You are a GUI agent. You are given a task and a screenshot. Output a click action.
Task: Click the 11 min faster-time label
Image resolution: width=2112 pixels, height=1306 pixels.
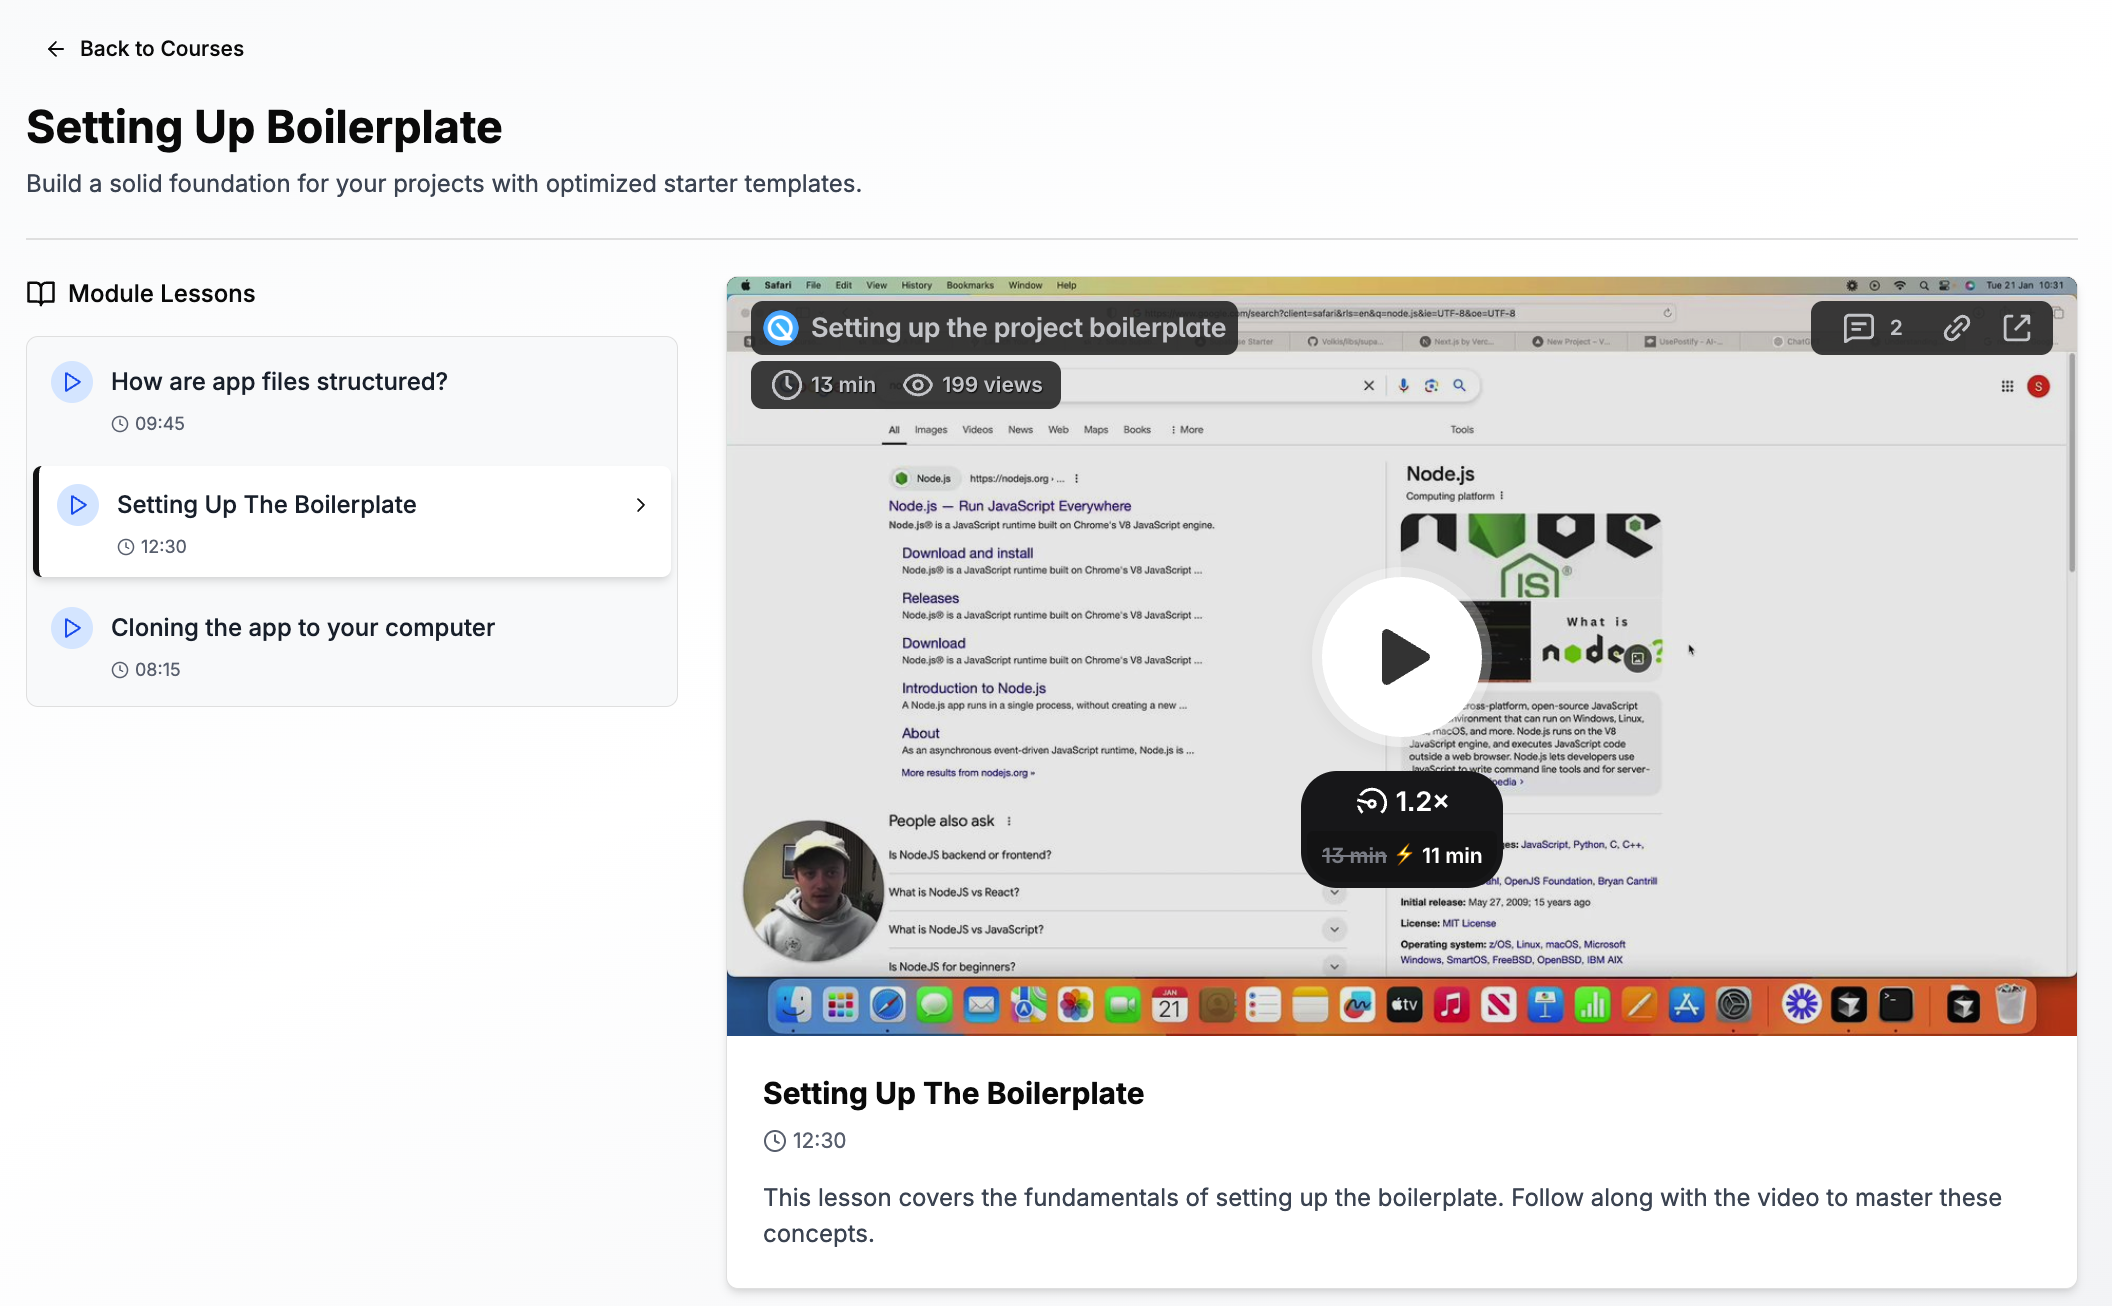pos(1451,855)
